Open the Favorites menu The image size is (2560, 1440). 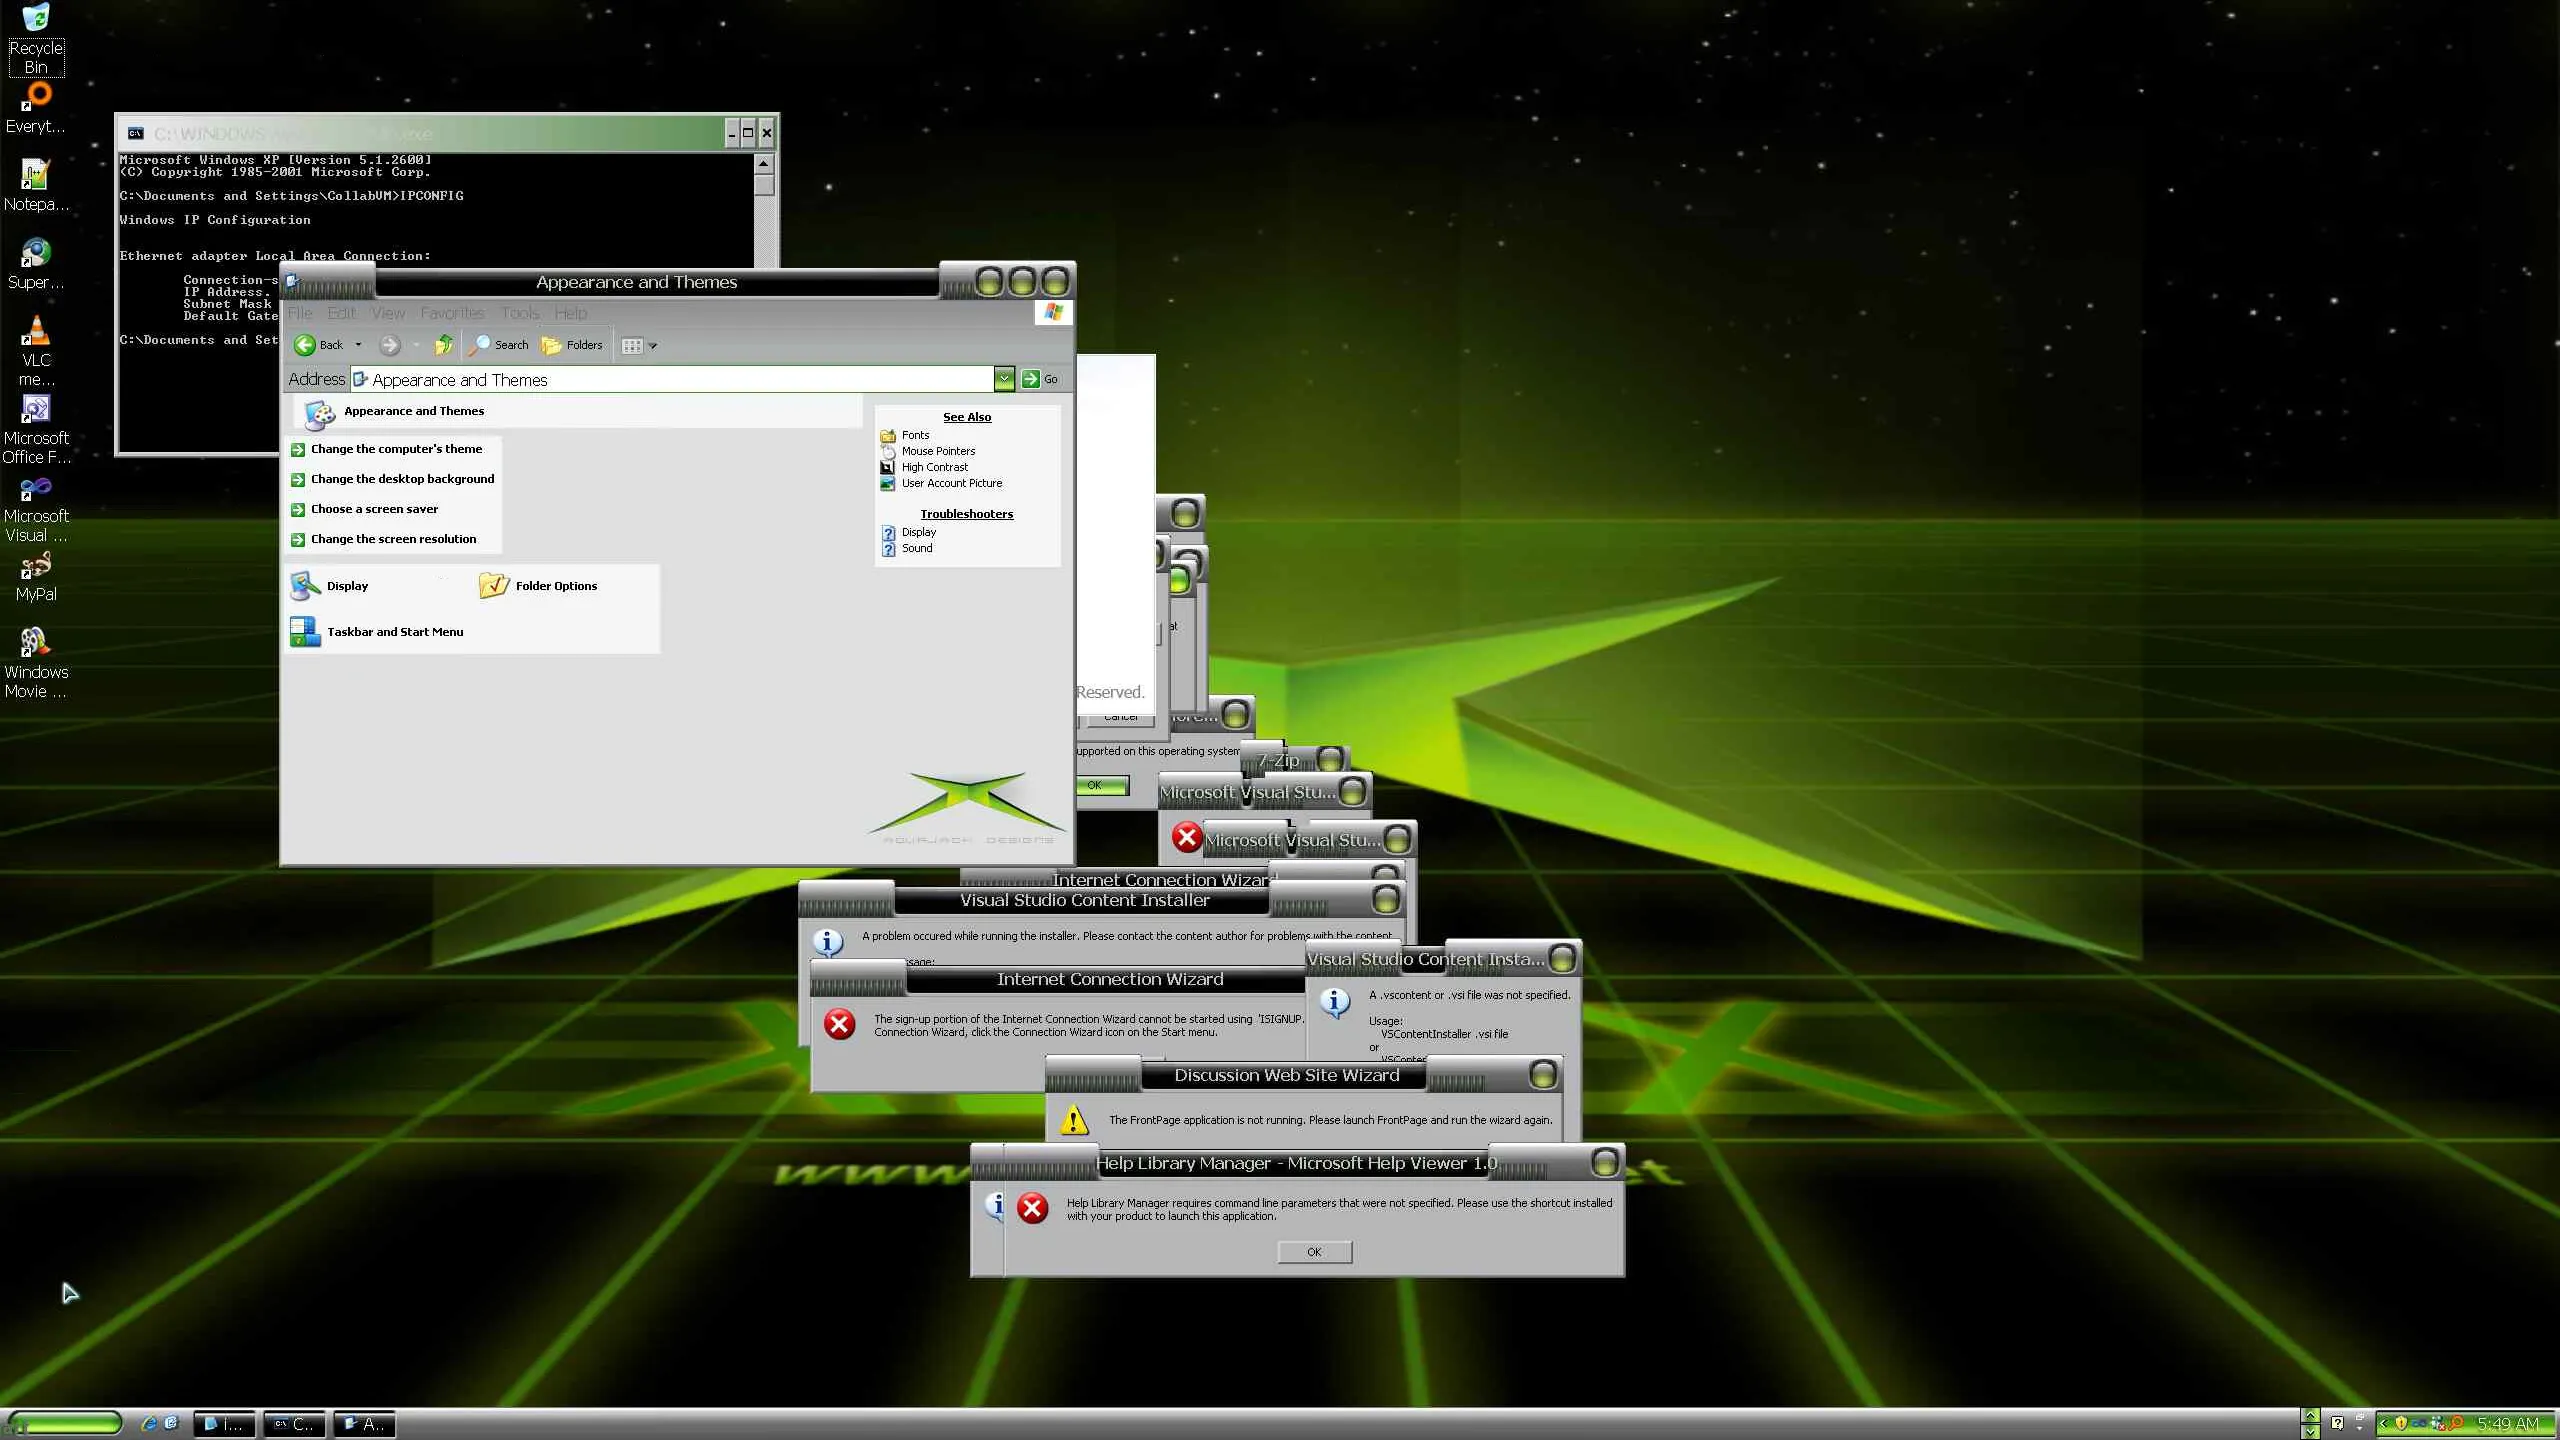click(x=452, y=313)
